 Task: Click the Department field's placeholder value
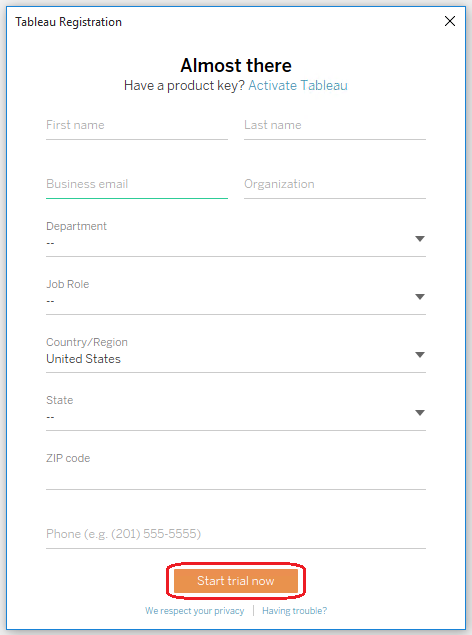click(x=50, y=243)
